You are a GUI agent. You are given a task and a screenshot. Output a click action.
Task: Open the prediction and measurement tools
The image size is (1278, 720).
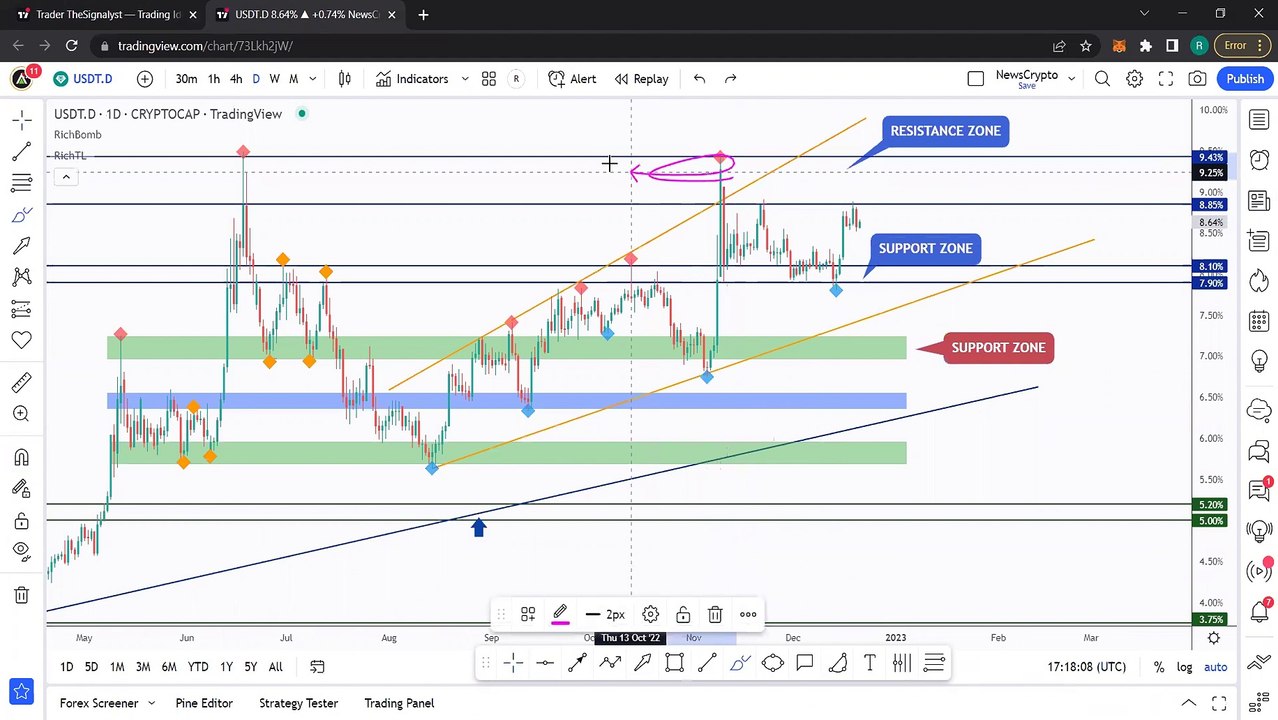pos(21,309)
